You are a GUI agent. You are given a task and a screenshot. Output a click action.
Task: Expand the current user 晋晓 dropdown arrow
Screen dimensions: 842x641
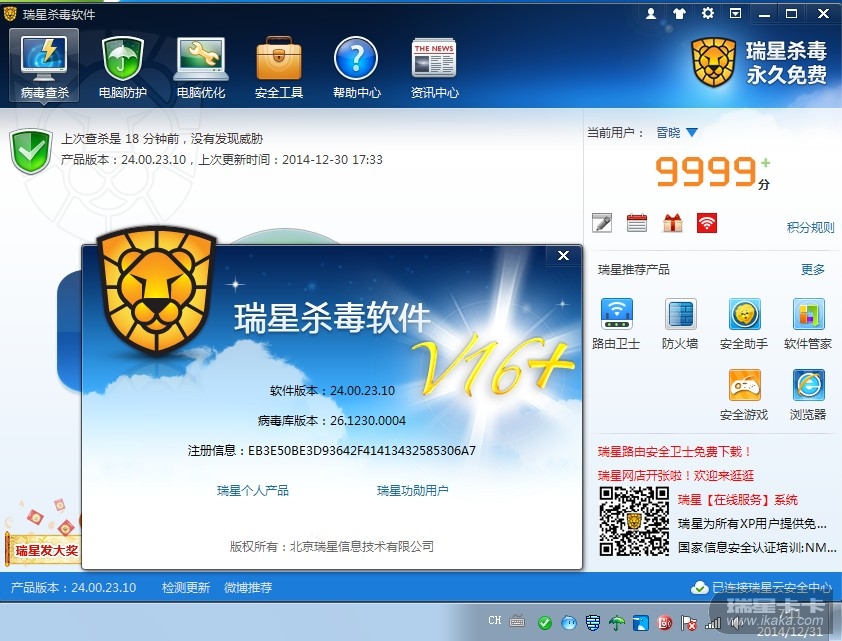click(692, 133)
